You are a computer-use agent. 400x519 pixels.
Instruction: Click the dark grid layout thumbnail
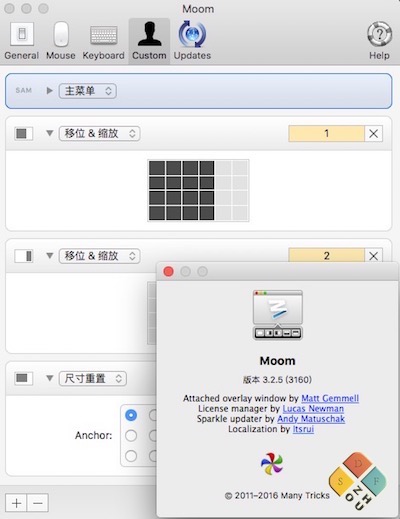point(198,190)
